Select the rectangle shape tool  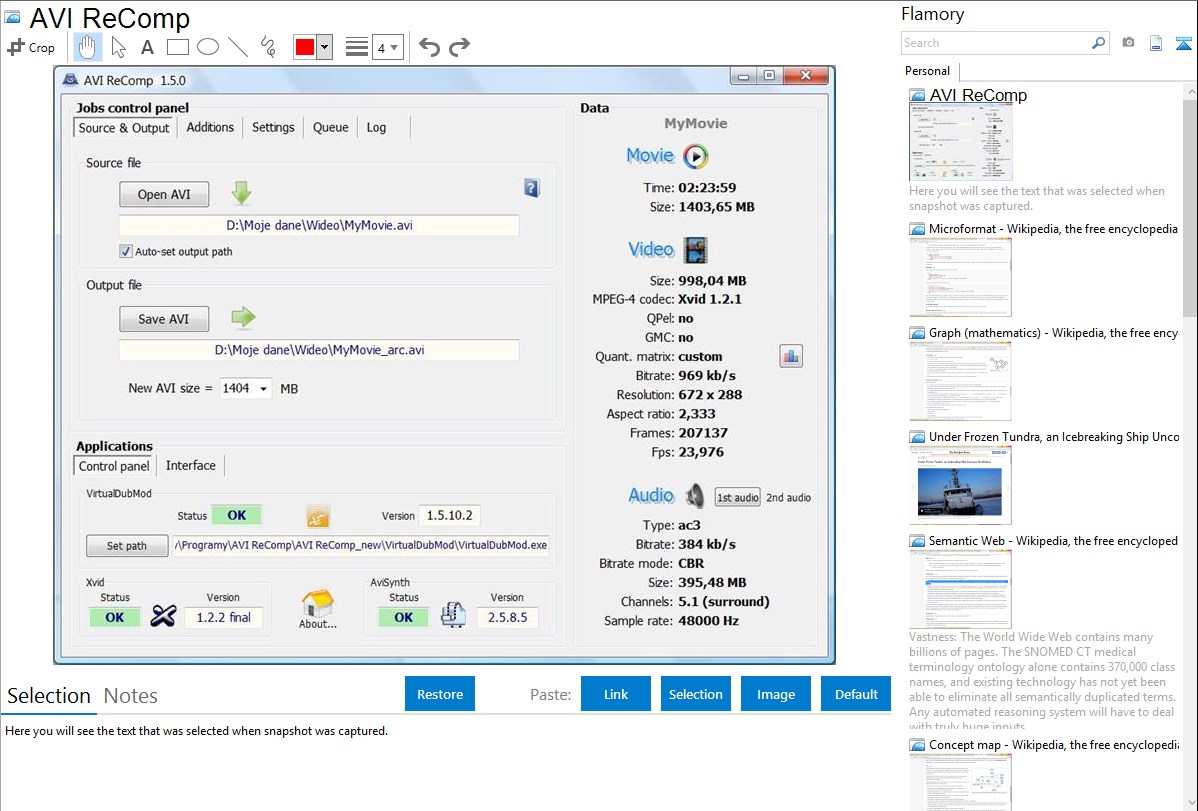tap(177, 47)
